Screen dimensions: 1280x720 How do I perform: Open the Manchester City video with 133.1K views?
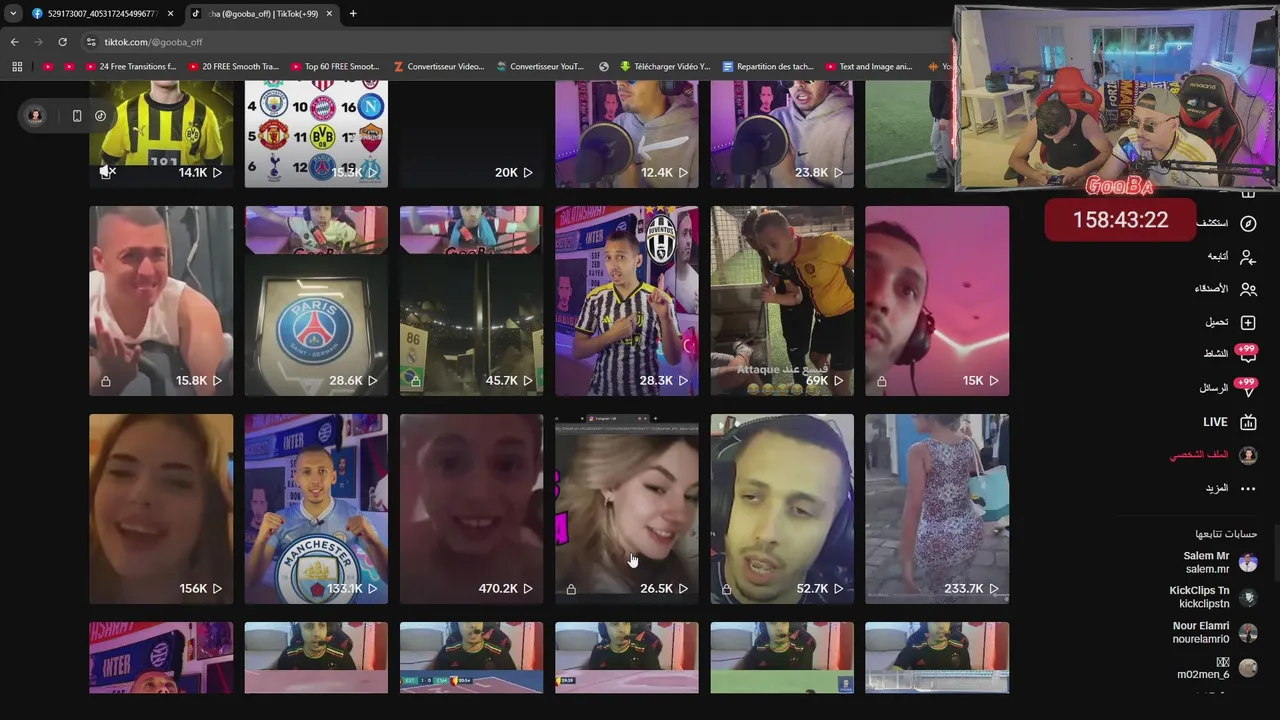click(x=316, y=509)
